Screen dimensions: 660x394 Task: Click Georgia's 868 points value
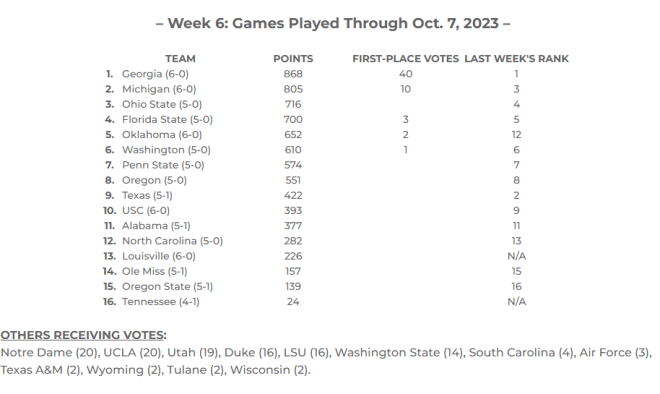click(293, 74)
